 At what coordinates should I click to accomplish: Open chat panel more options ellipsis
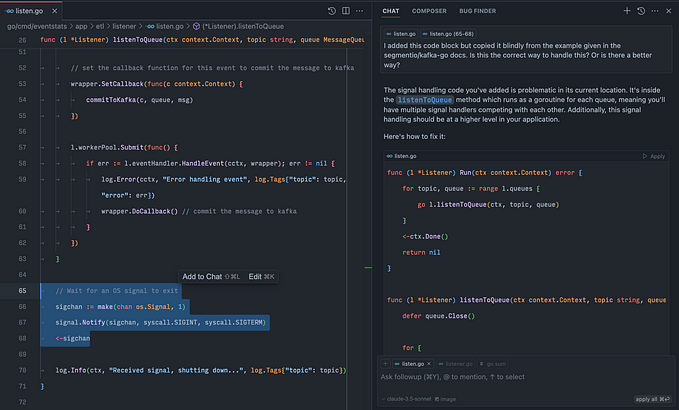[x=655, y=11]
